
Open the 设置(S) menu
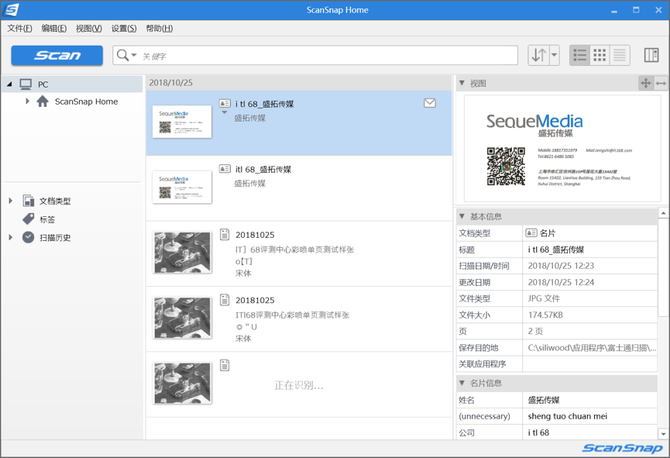(x=124, y=28)
